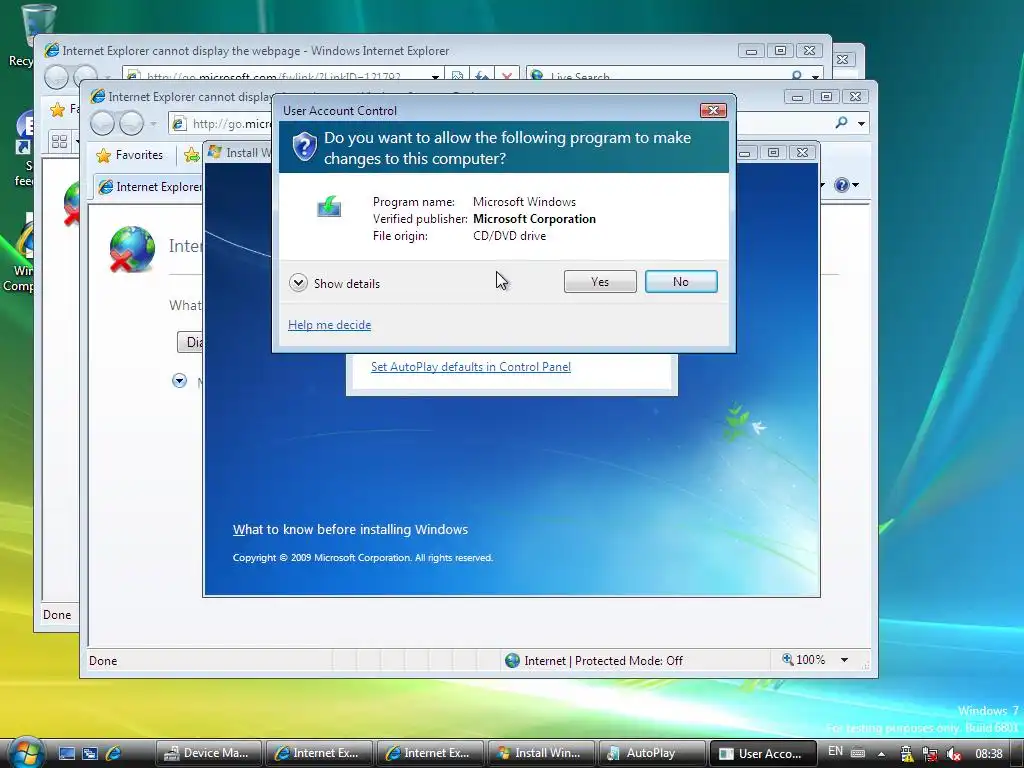The image size is (1024, 768).
Task: Click the Windows Start orb
Action: point(27,752)
